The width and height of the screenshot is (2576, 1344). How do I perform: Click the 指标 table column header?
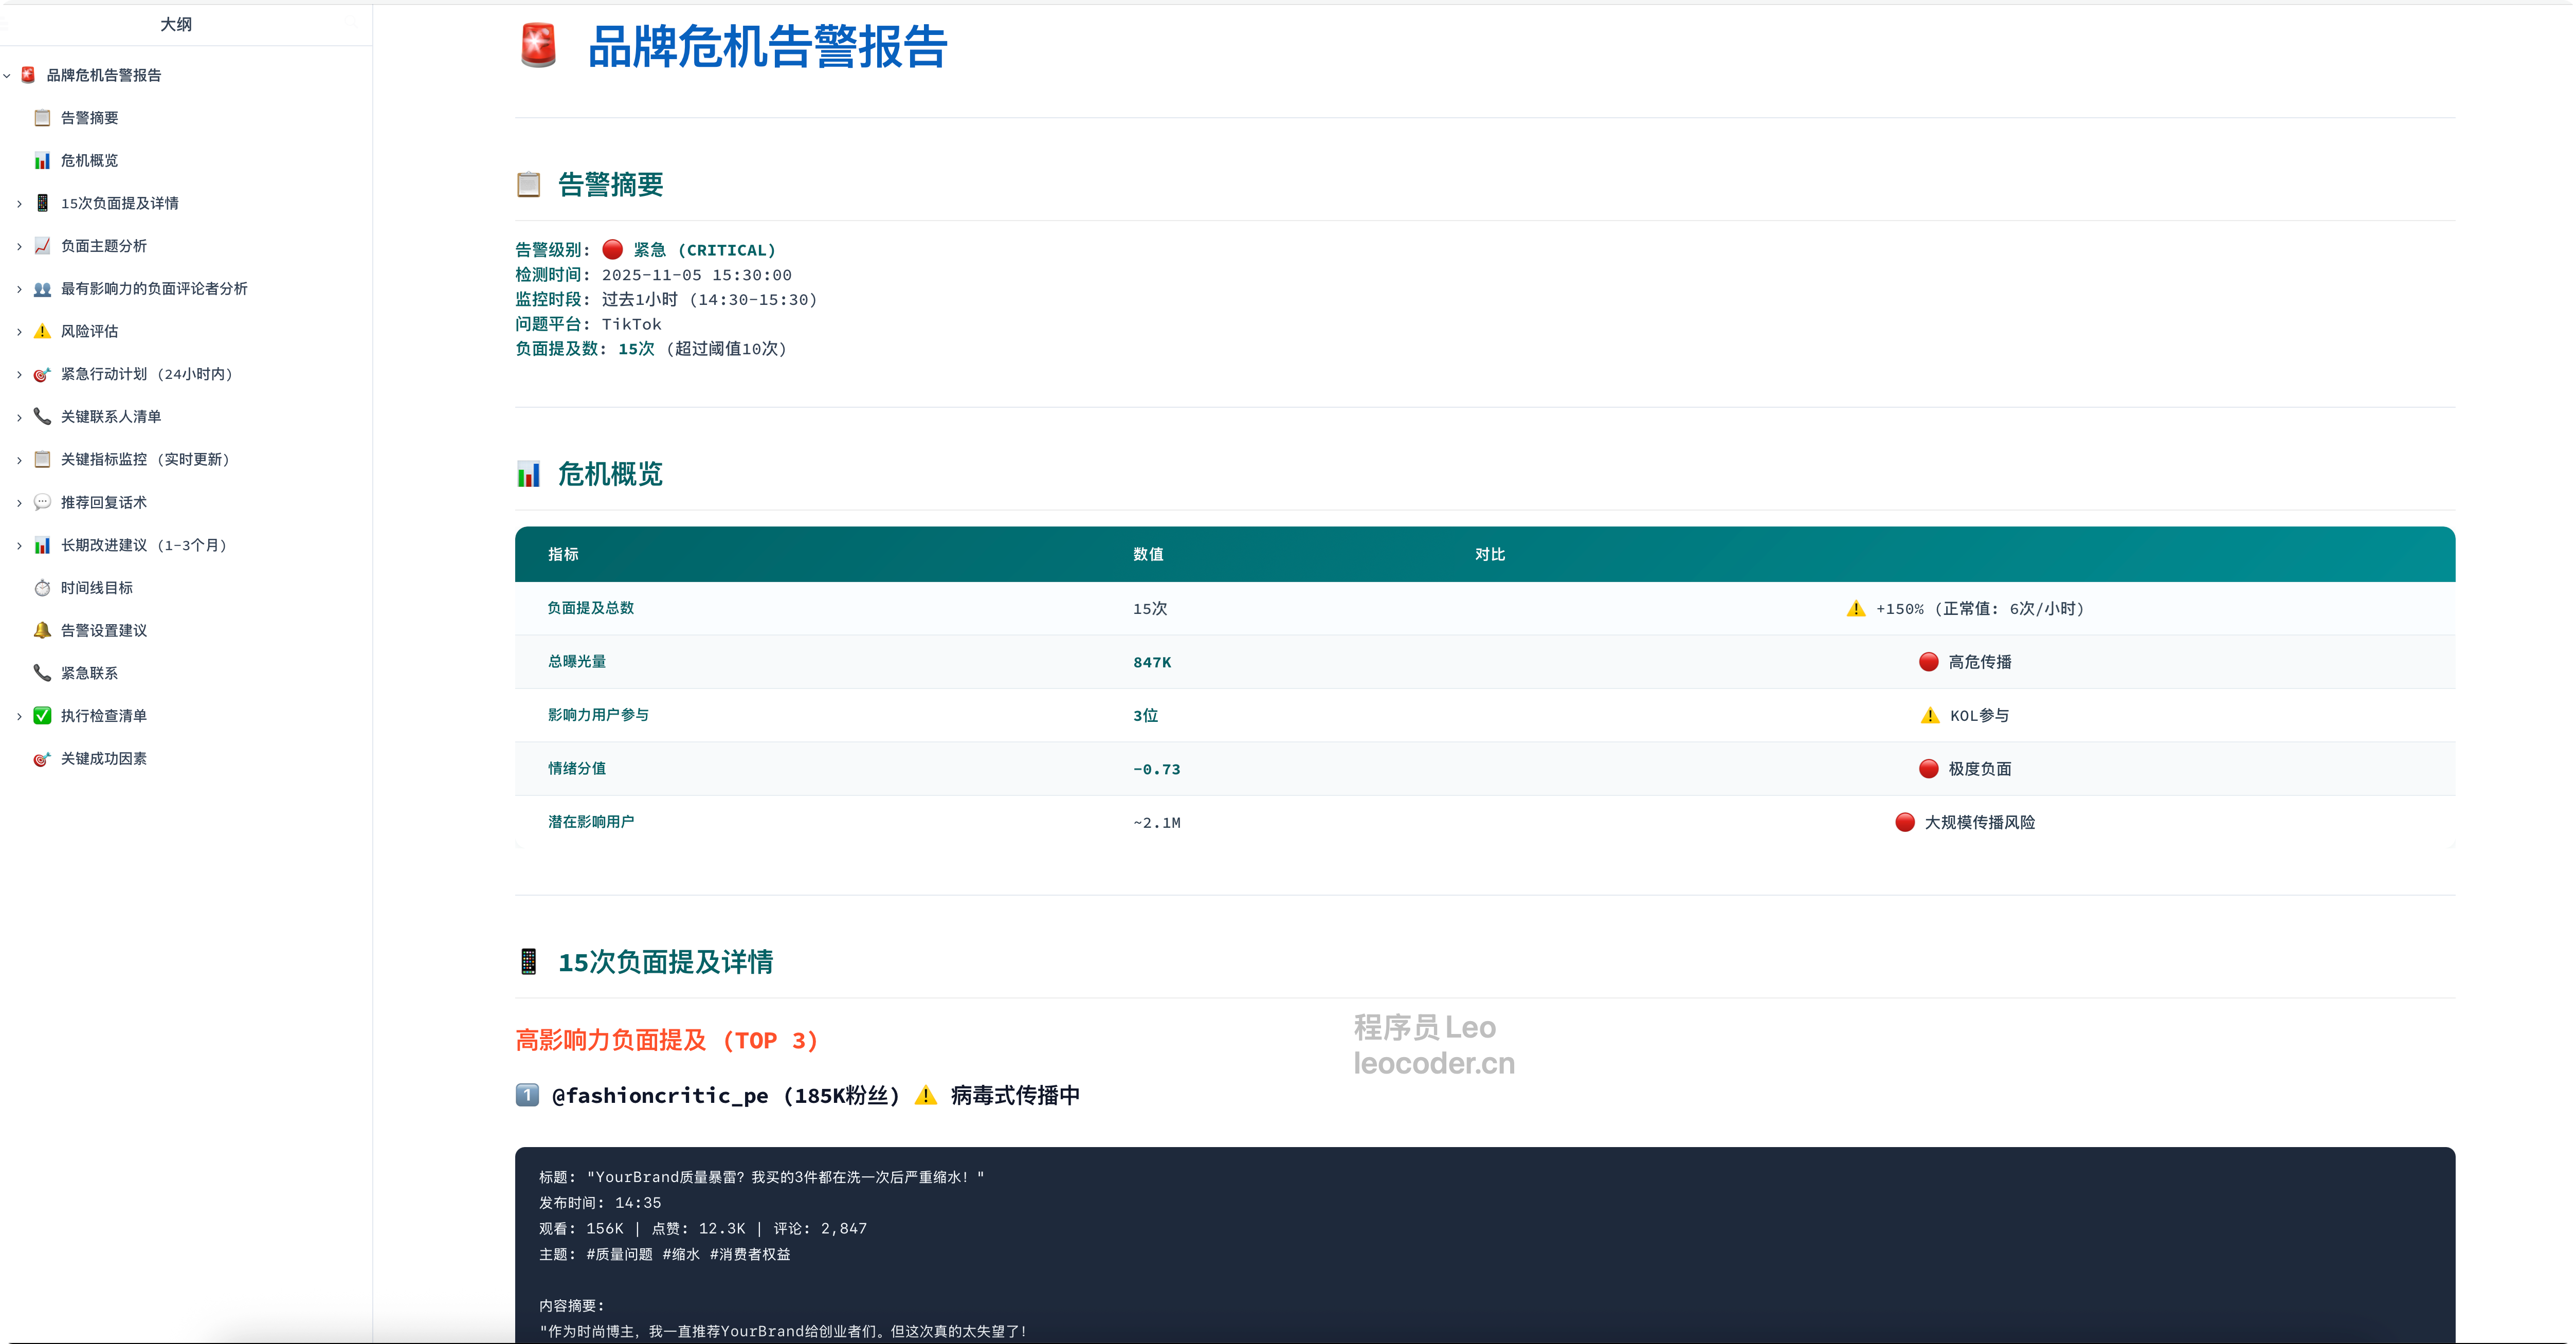click(563, 554)
